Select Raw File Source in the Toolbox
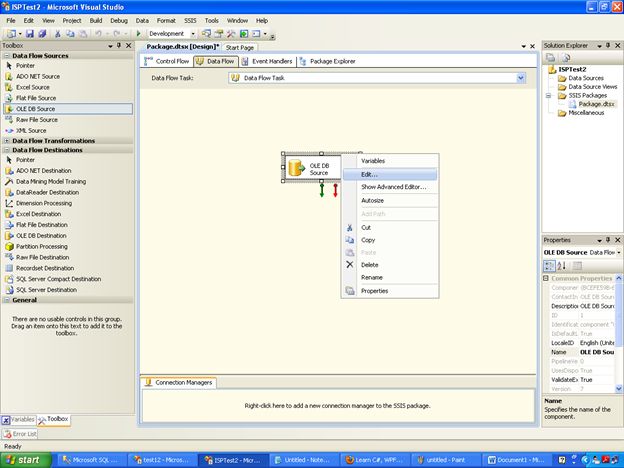 [x=37, y=120]
